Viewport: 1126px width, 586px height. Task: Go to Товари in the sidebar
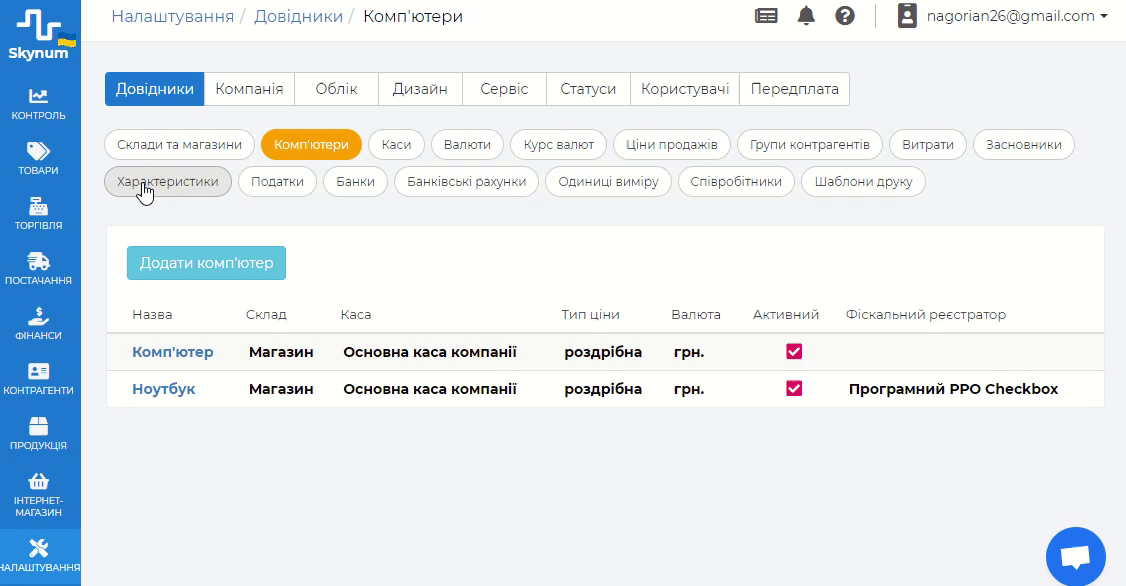(39, 158)
